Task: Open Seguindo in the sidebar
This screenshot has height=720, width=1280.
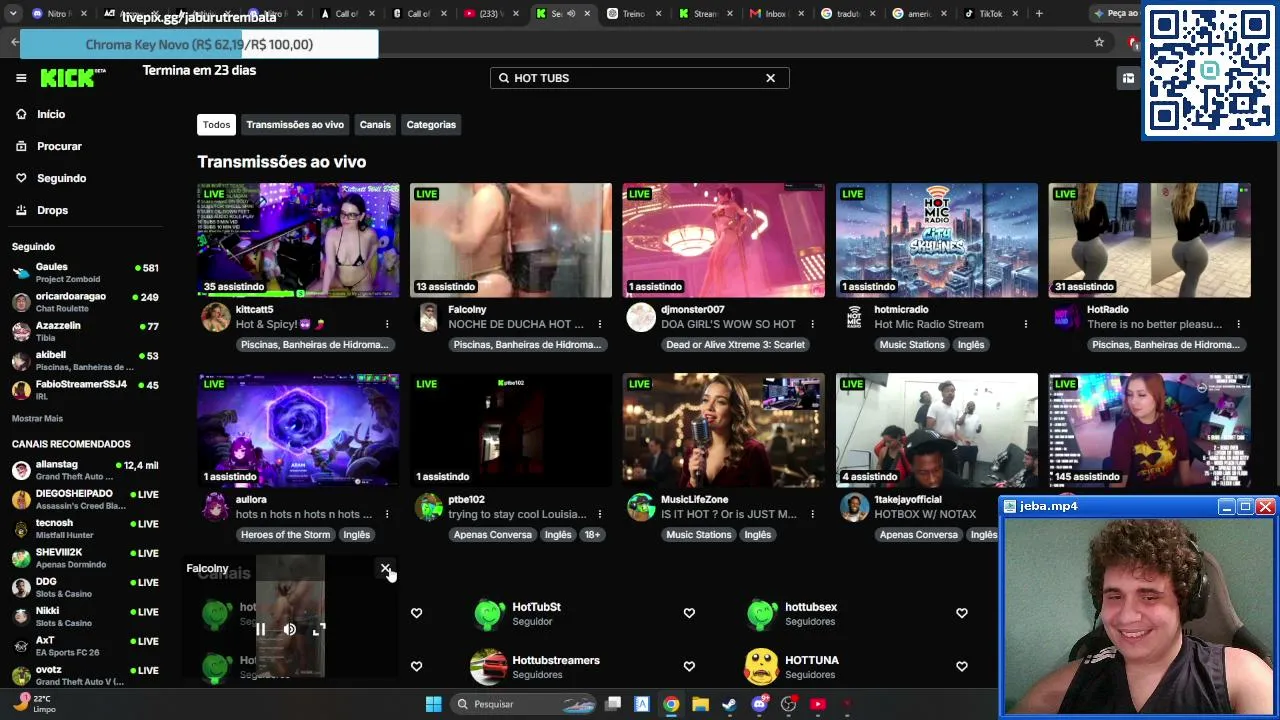Action: click(x=61, y=178)
